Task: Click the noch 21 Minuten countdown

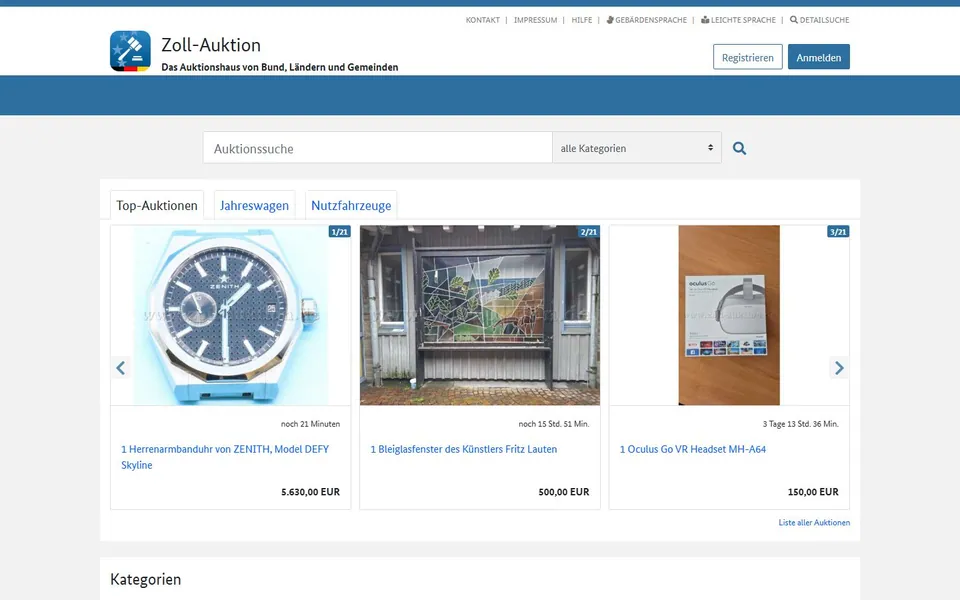Action: tap(310, 424)
